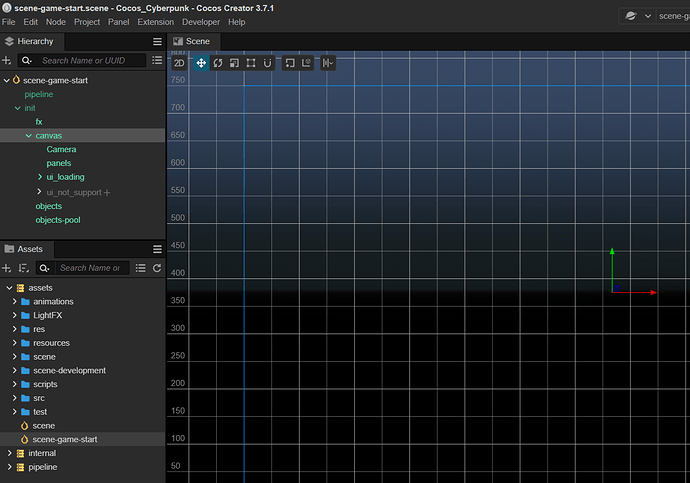Activate the snap magnet tool
The height and width of the screenshot is (483, 690).
coord(267,63)
